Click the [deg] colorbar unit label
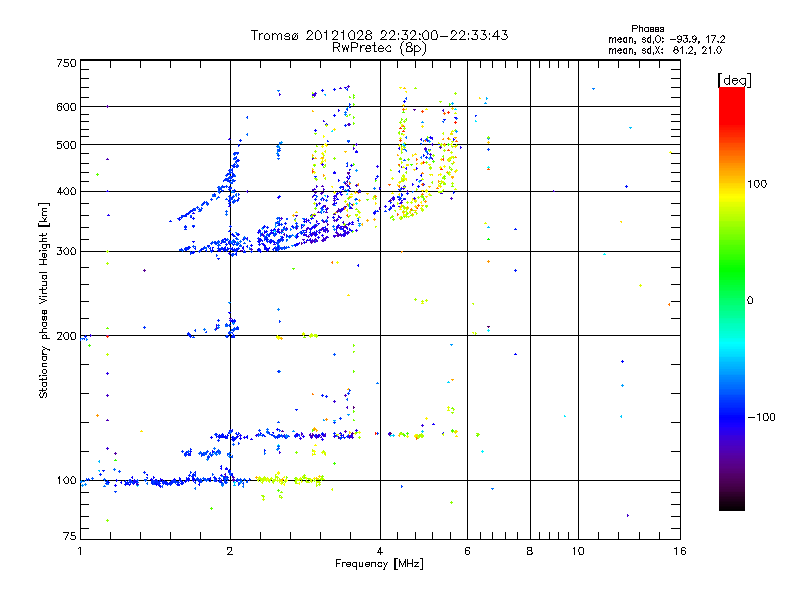 [734, 80]
